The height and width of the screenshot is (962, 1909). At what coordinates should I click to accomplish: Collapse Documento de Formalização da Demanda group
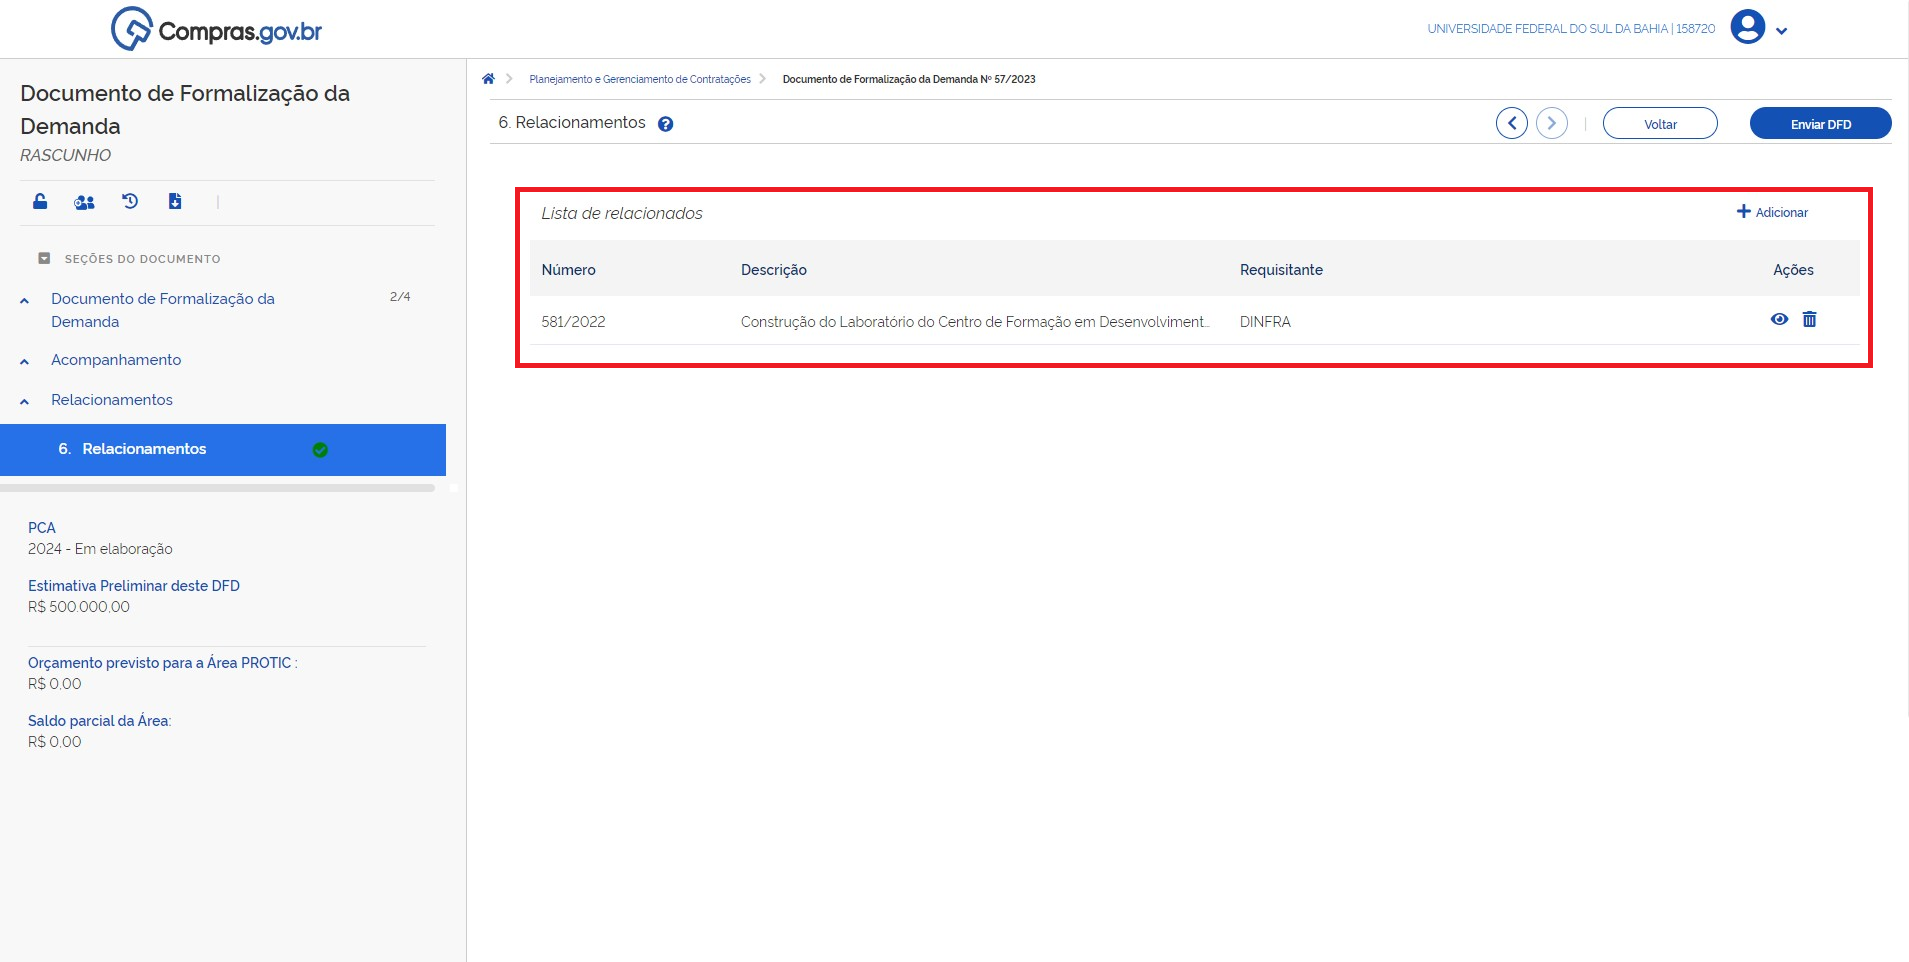[x=25, y=300]
